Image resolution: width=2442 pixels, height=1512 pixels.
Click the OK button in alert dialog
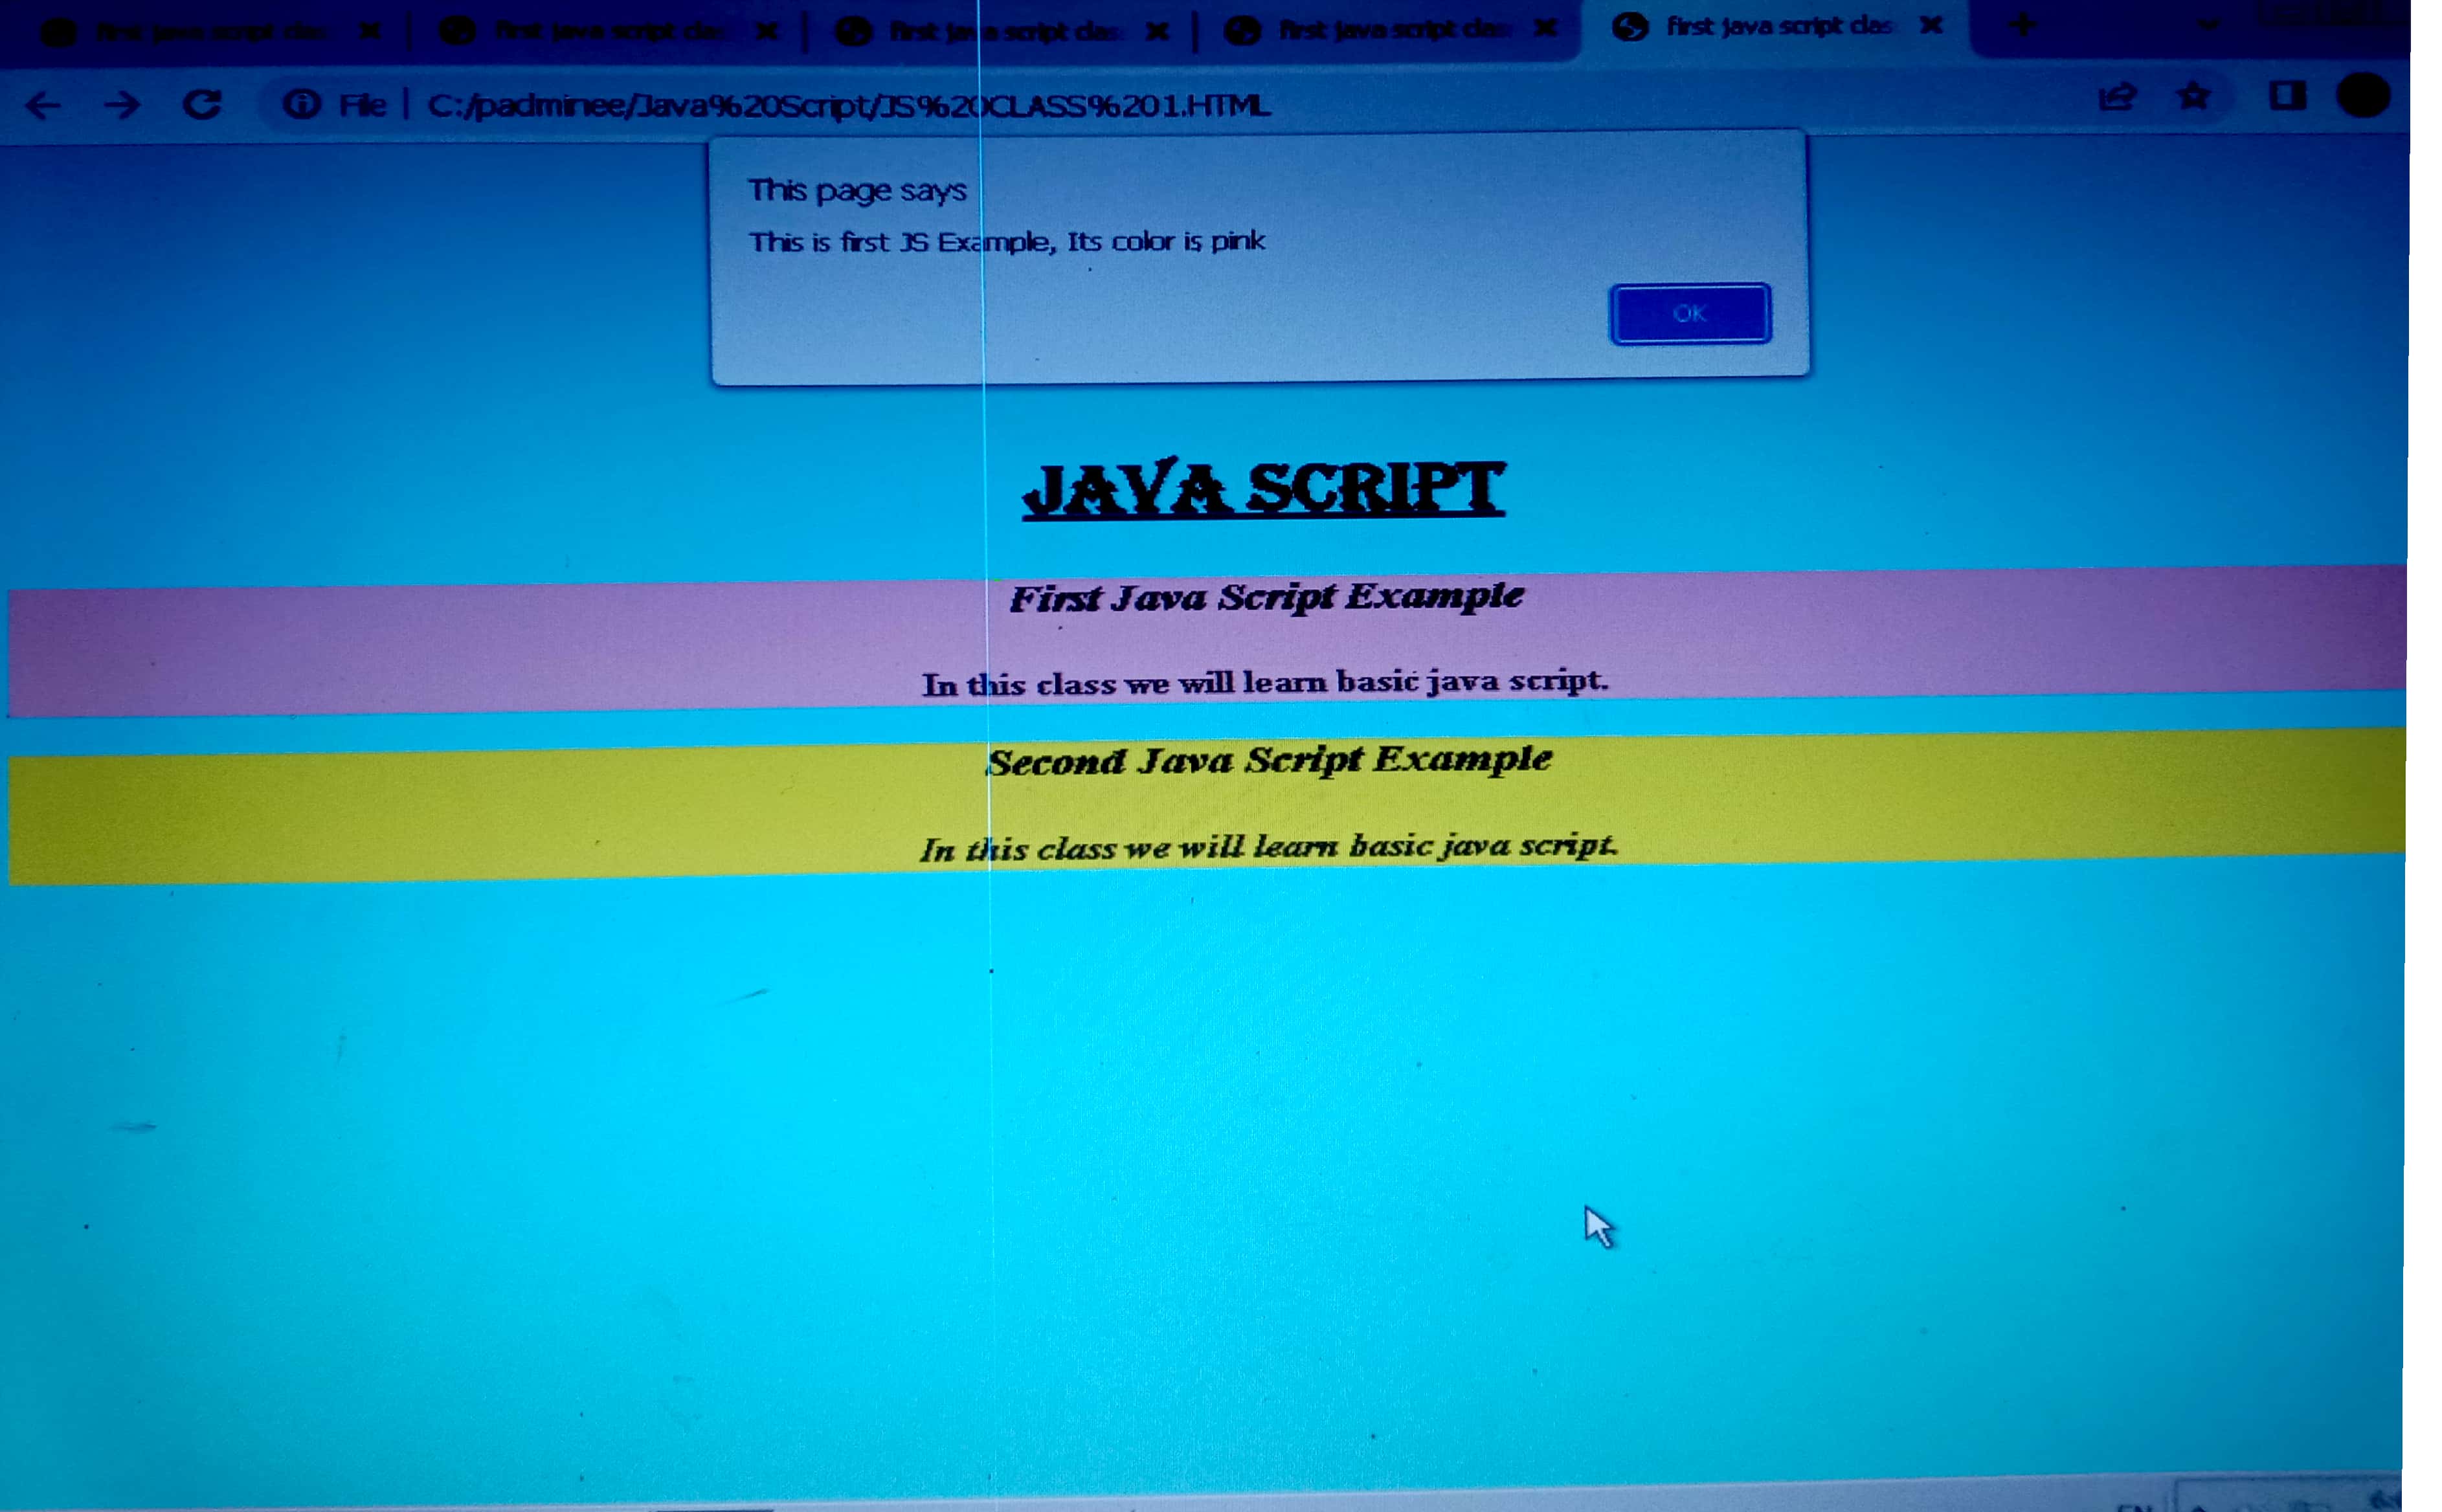pyautogui.click(x=1689, y=314)
